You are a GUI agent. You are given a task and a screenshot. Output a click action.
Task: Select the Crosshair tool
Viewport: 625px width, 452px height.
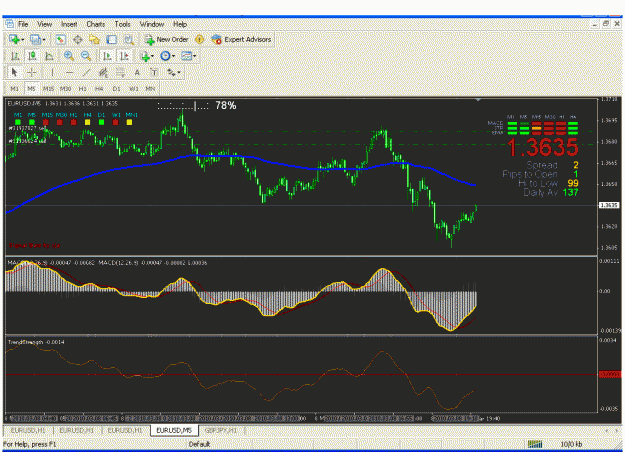(31, 73)
